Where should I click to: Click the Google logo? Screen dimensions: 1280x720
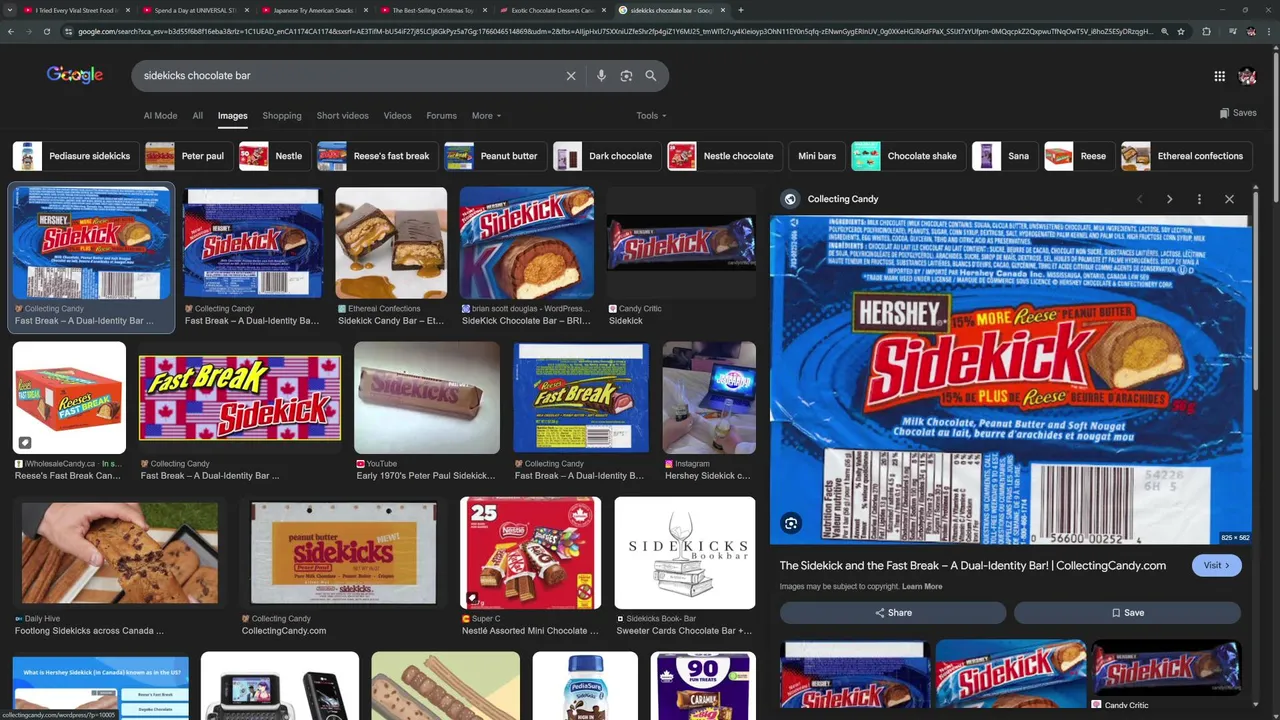(x=75, y=75)
